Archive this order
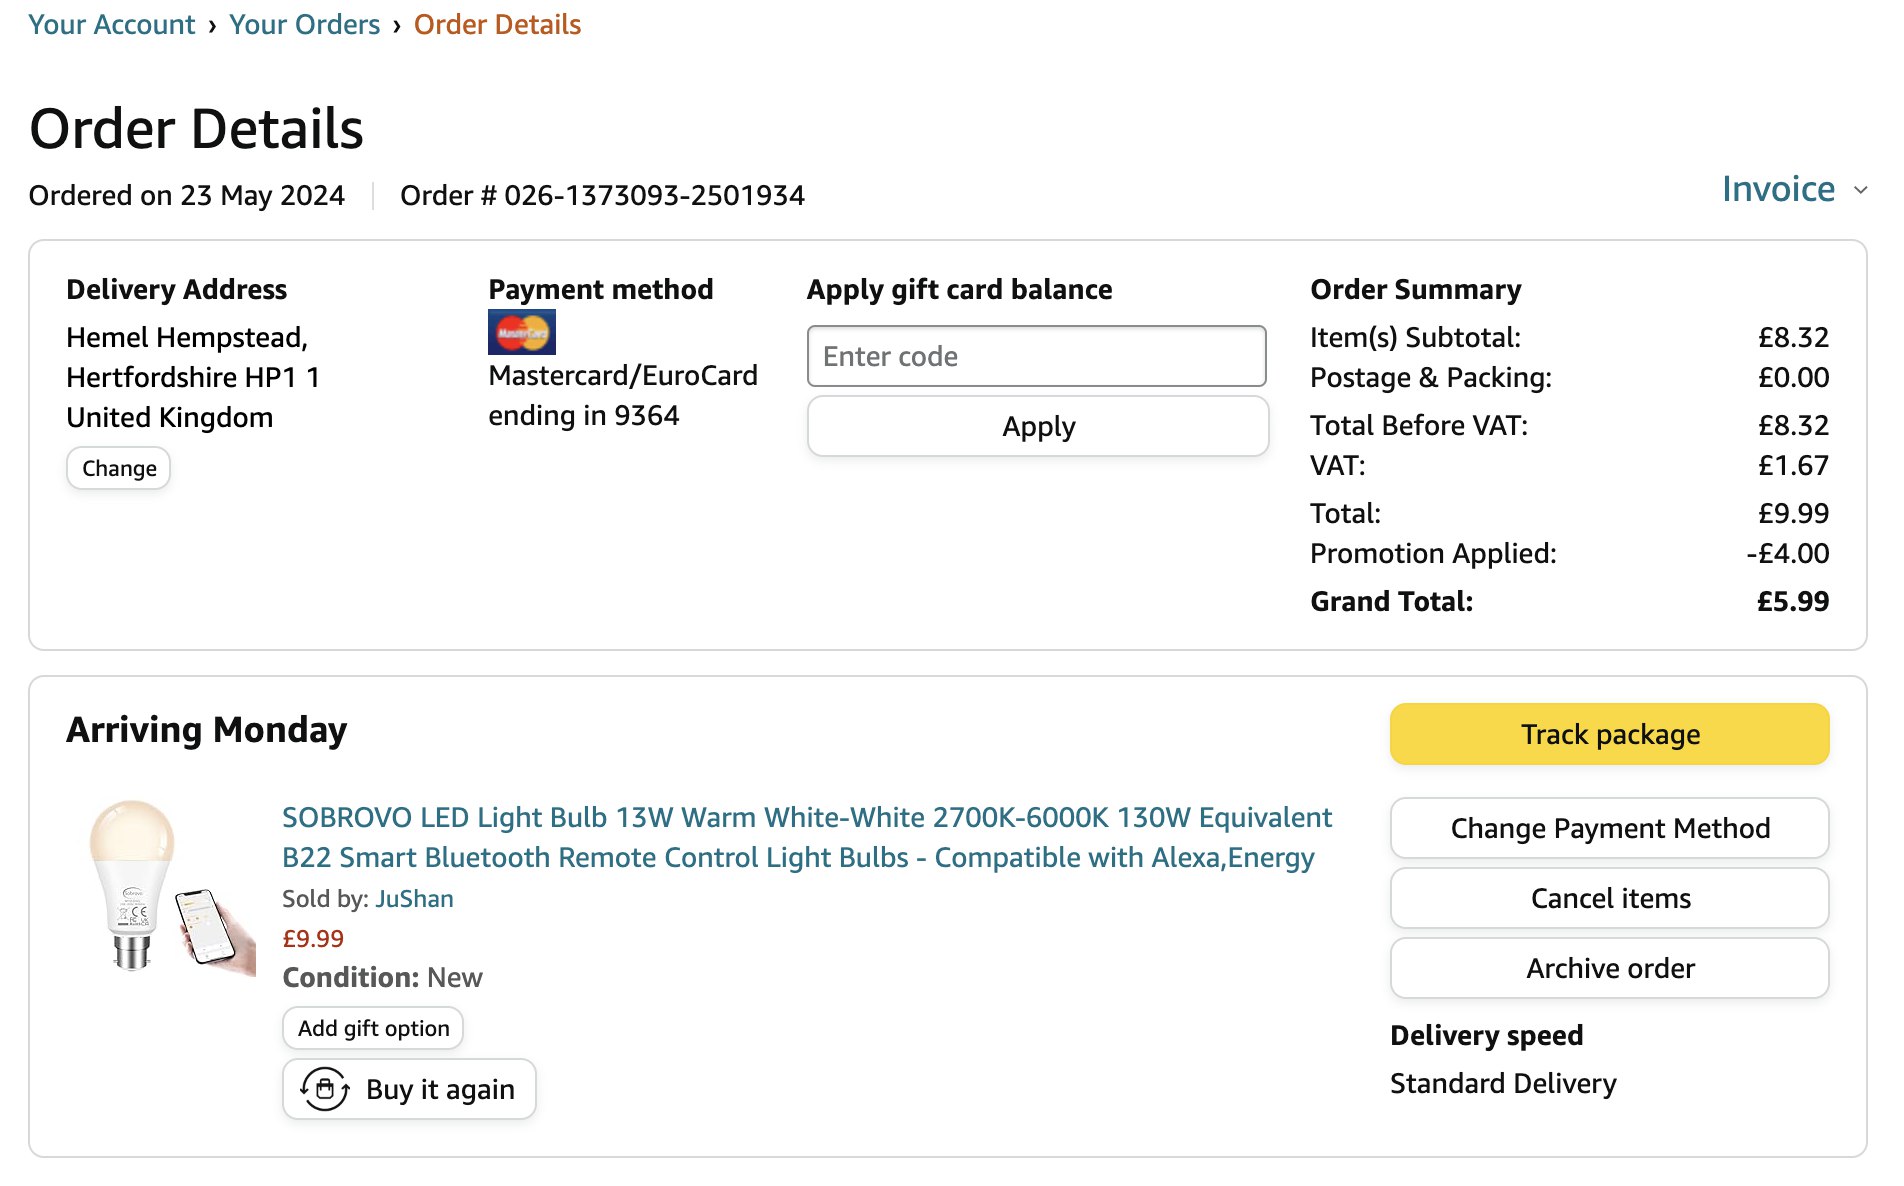Screen dimensions: 1904x1186 pos(1609,968)
